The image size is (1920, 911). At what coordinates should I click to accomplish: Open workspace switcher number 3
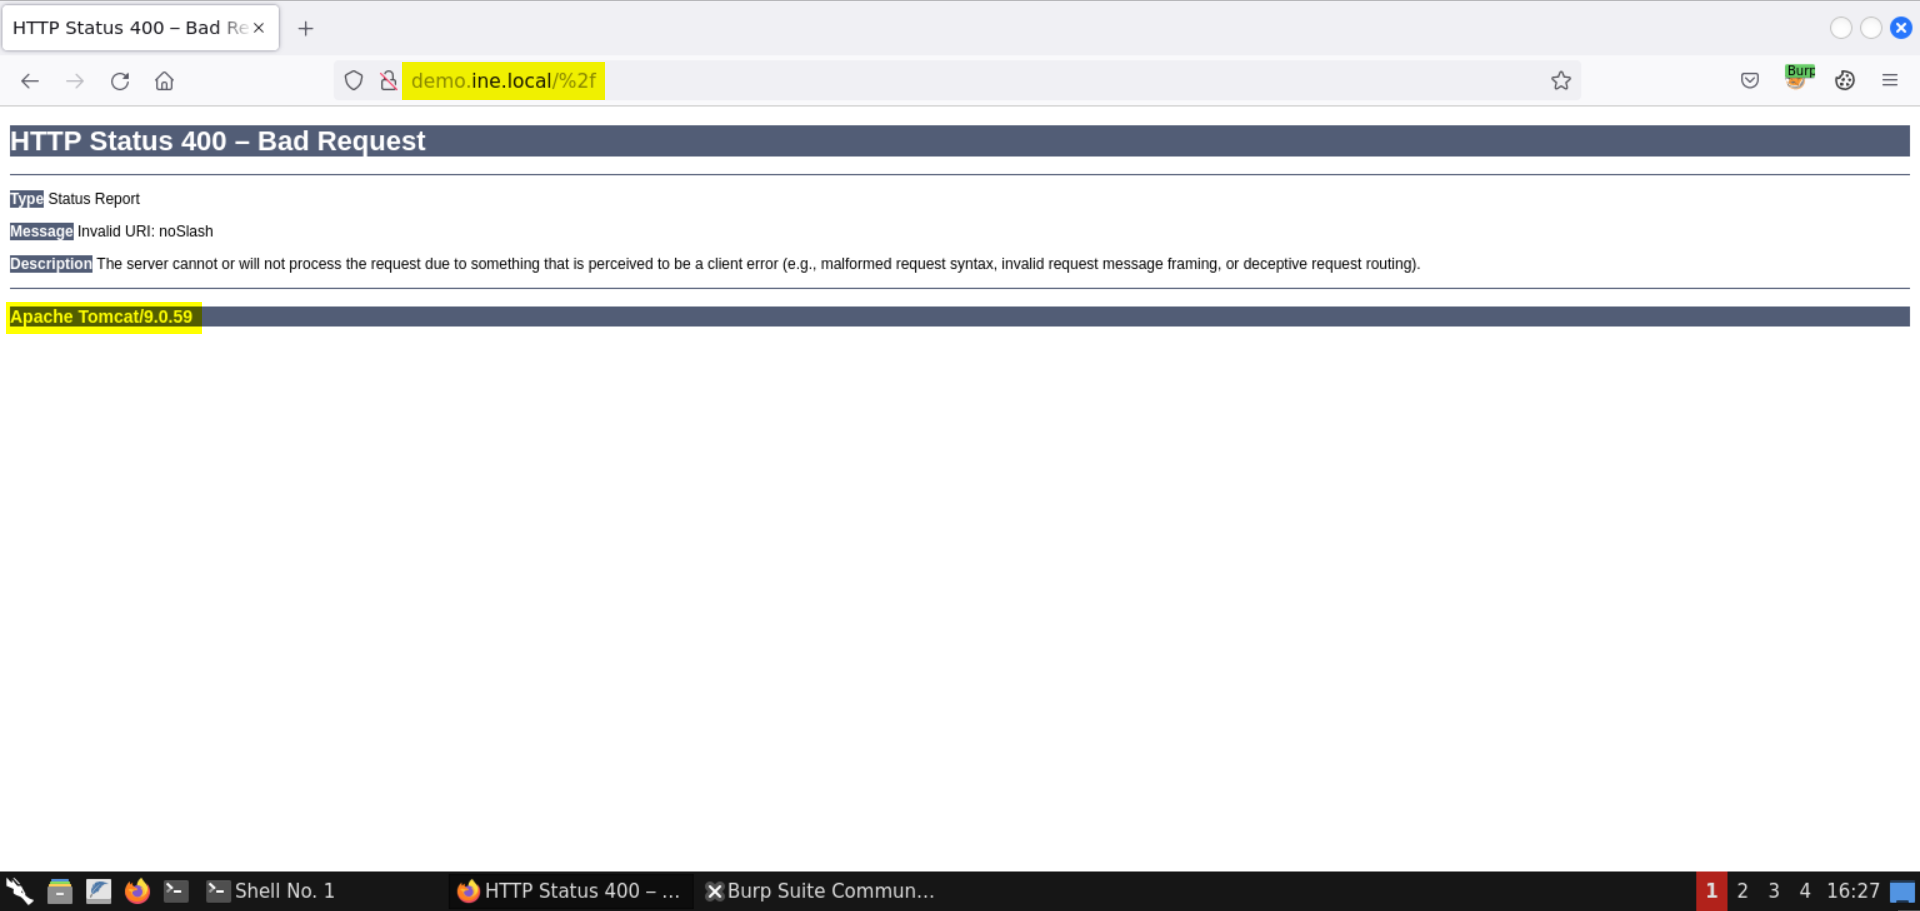tap(1772, 890)
